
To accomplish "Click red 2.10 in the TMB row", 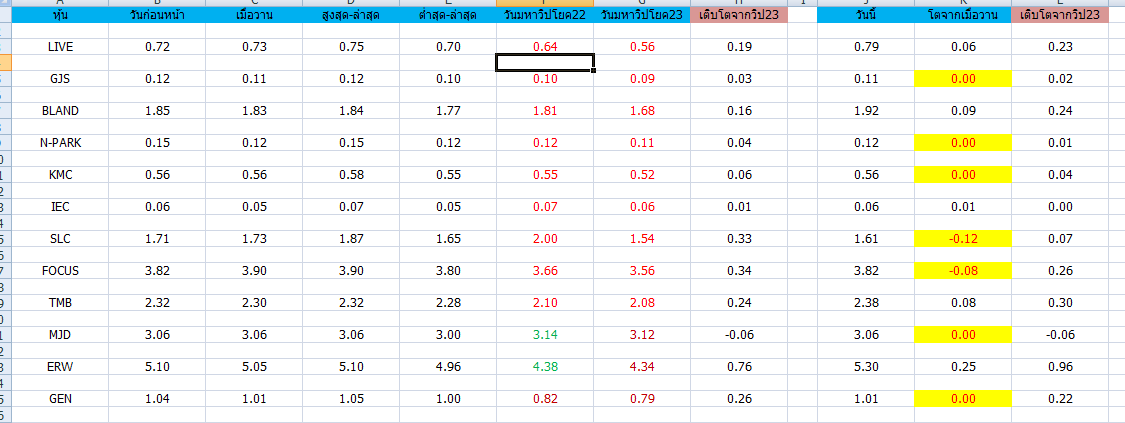I will coord(545,303).
